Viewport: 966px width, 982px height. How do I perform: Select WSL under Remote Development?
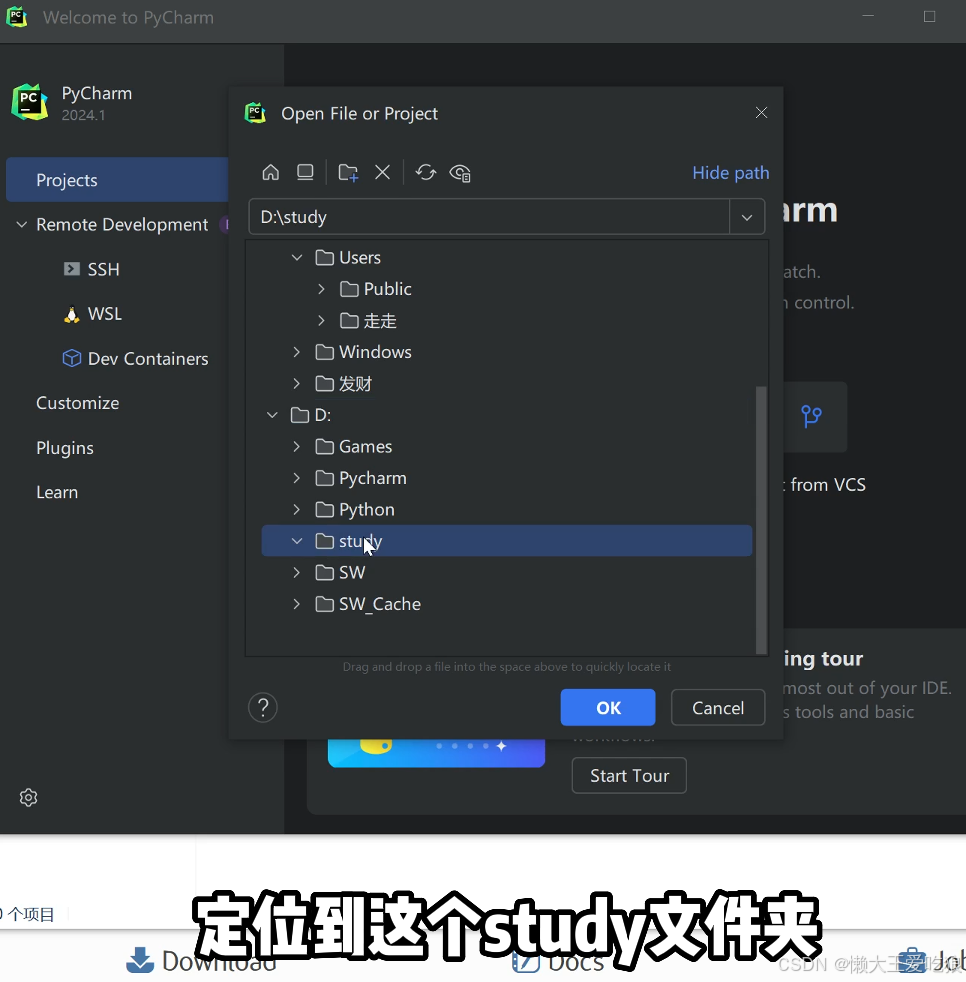(105, 314)
